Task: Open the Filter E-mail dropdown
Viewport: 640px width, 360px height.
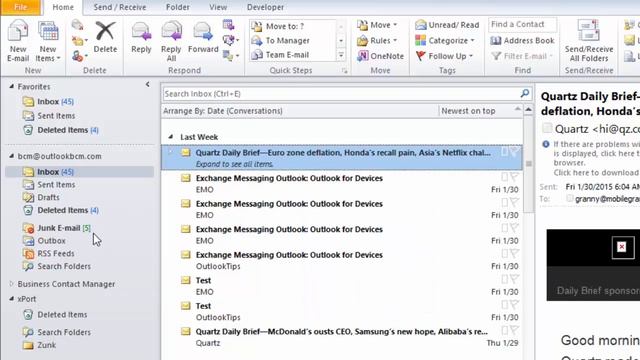Action: click(x=522, y=56)
